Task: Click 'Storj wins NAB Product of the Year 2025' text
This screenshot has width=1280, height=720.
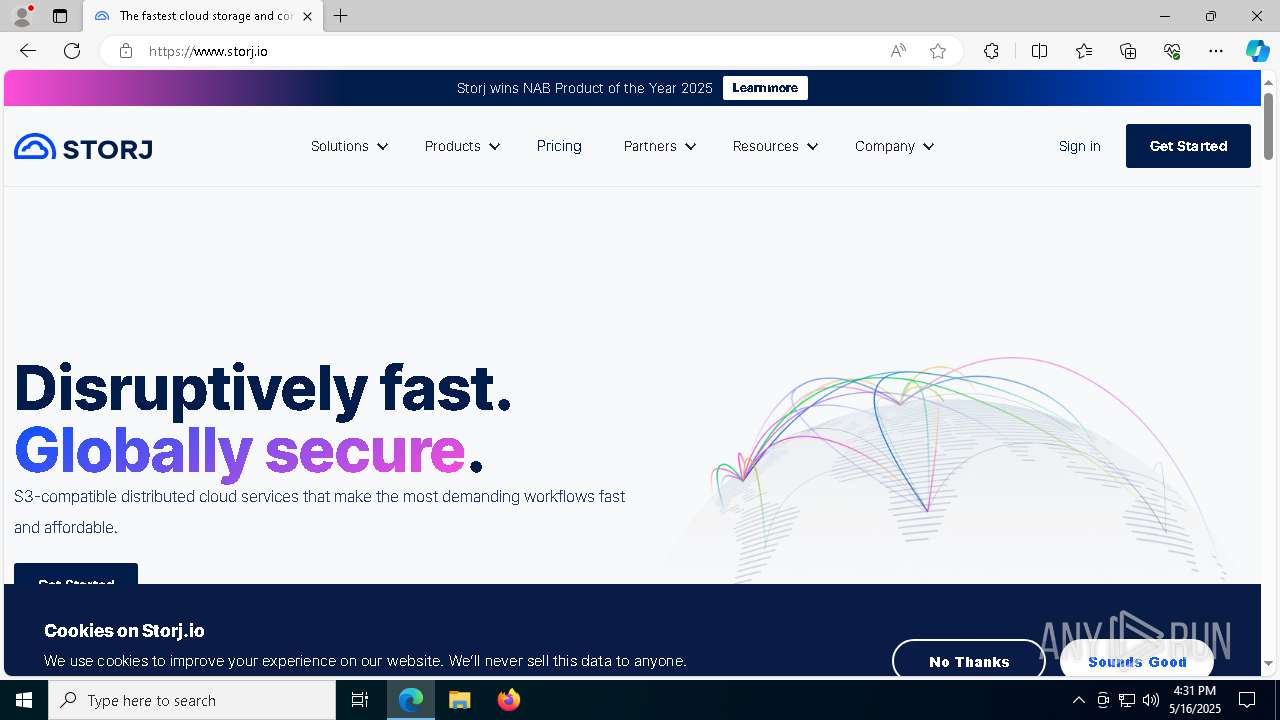Action: pos(585,88)
